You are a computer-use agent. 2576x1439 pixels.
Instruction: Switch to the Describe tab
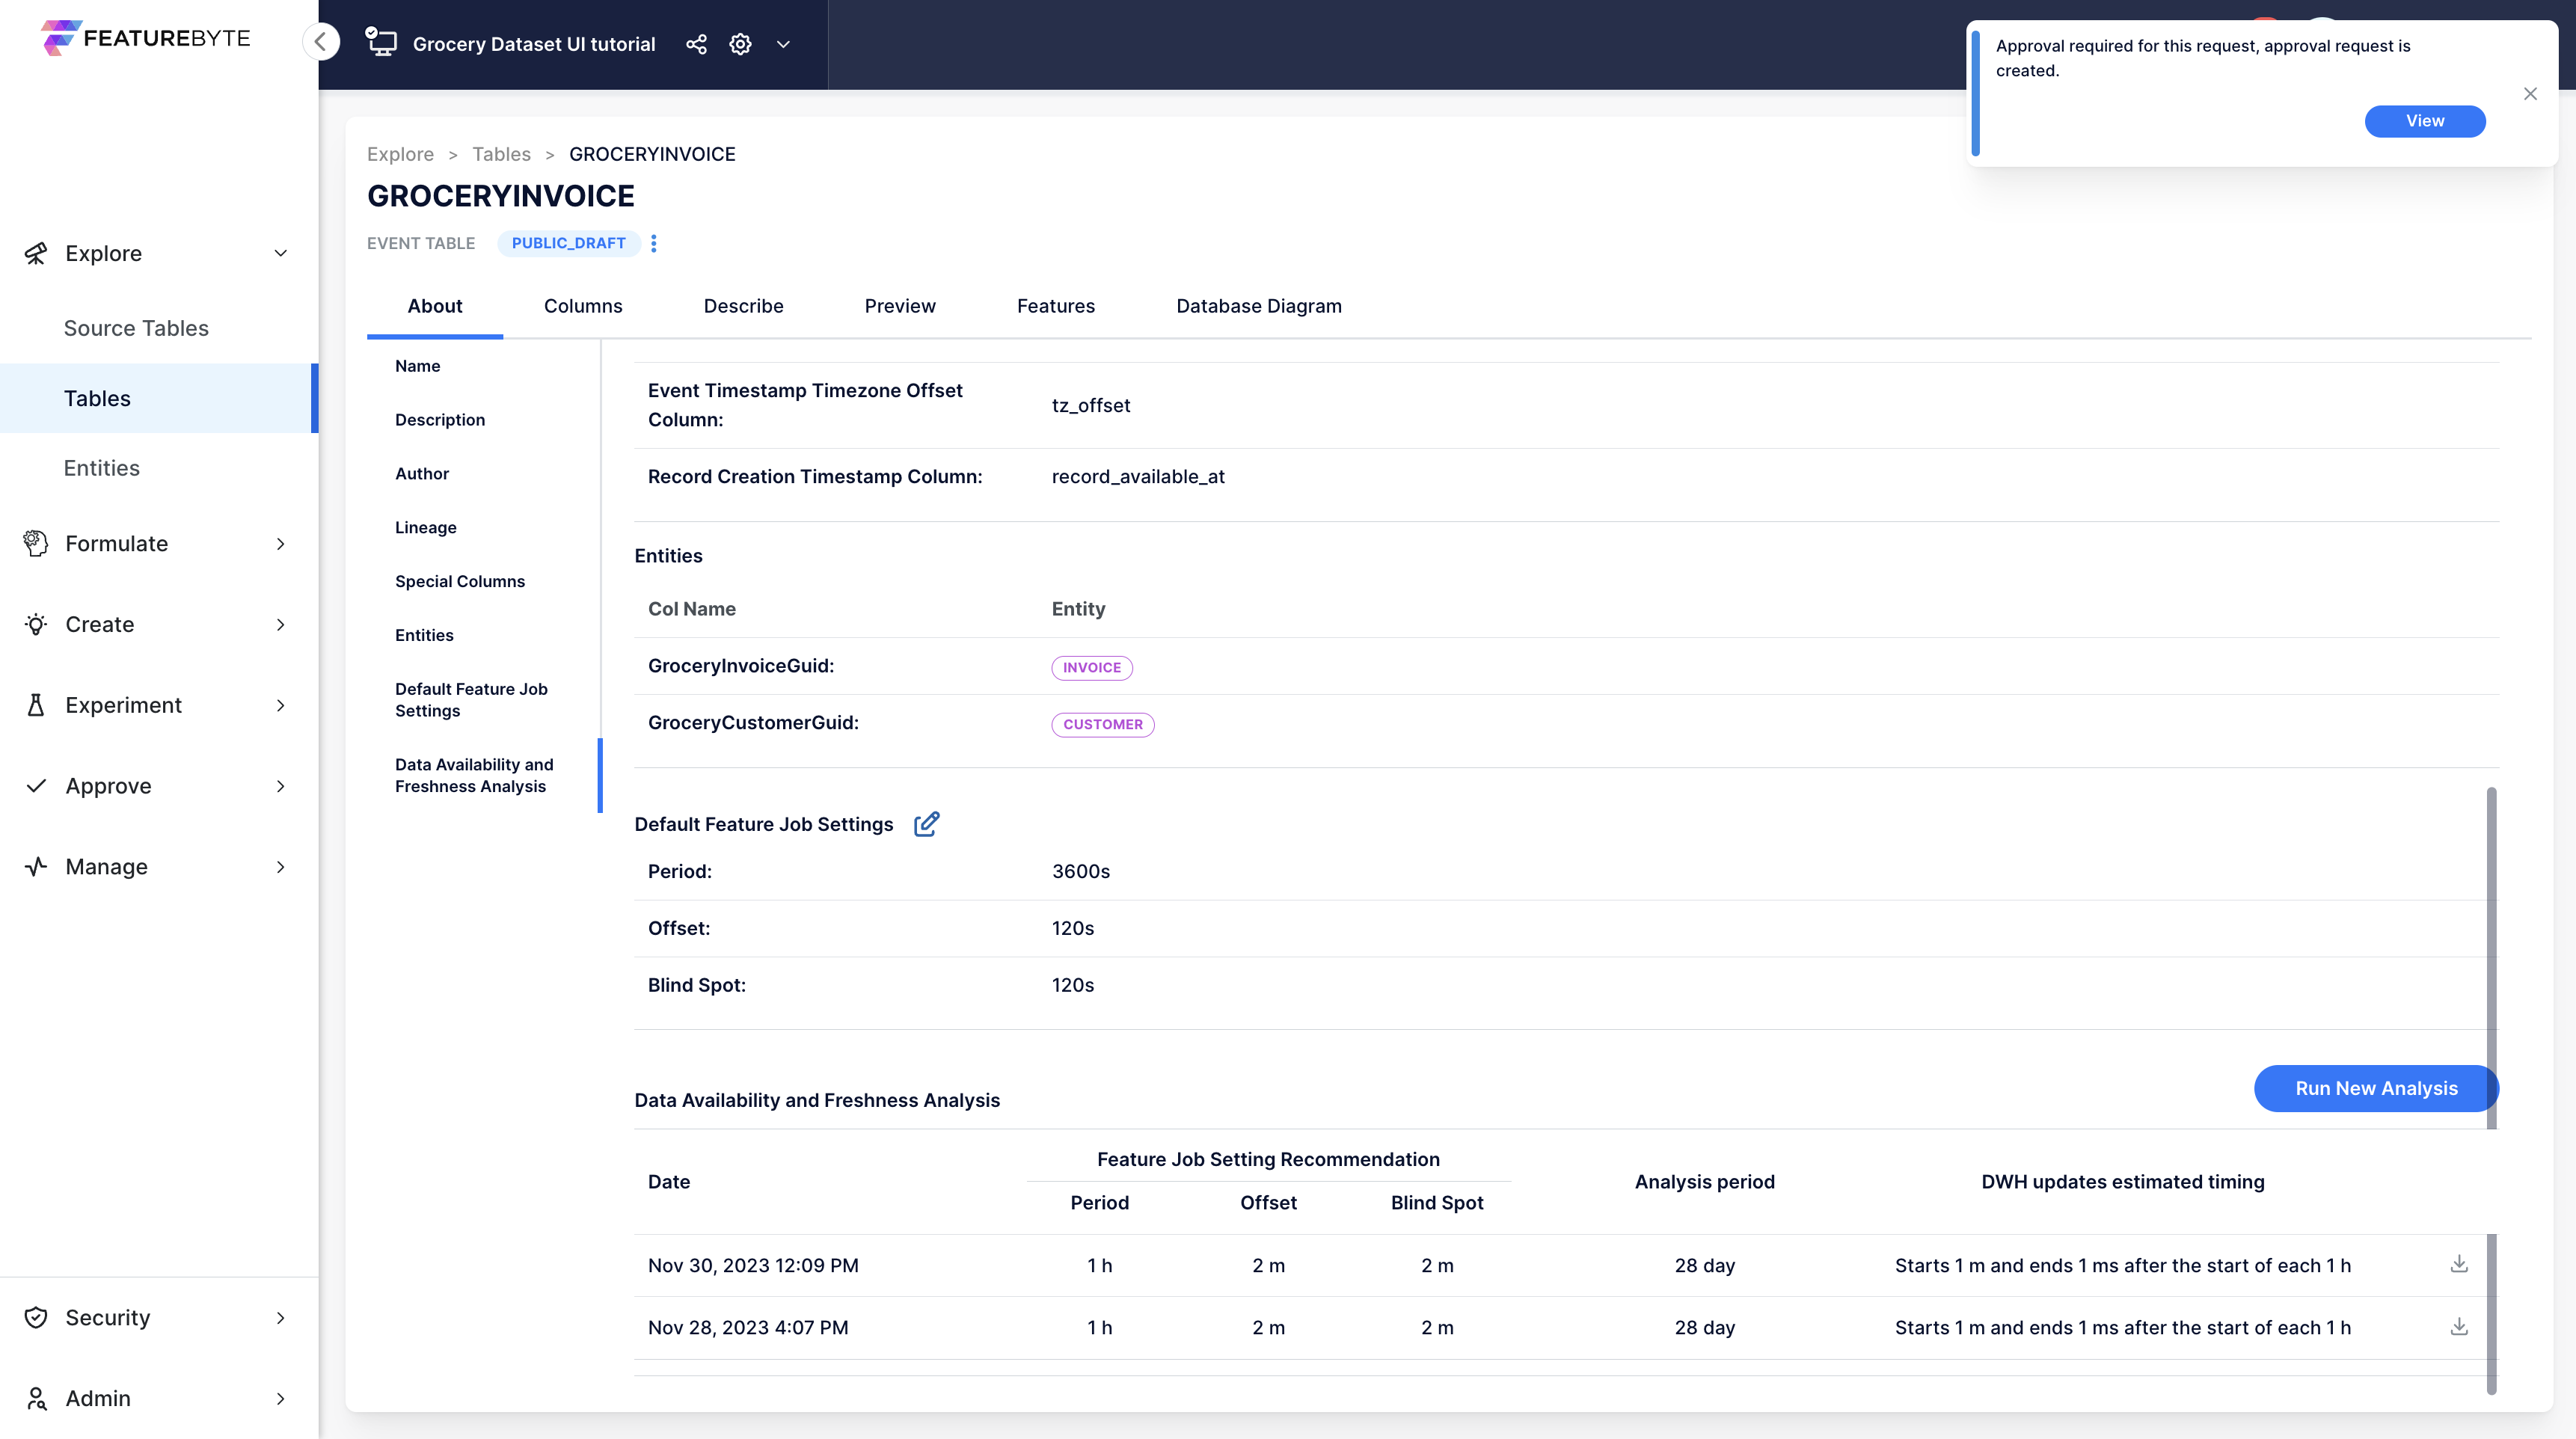743,306
